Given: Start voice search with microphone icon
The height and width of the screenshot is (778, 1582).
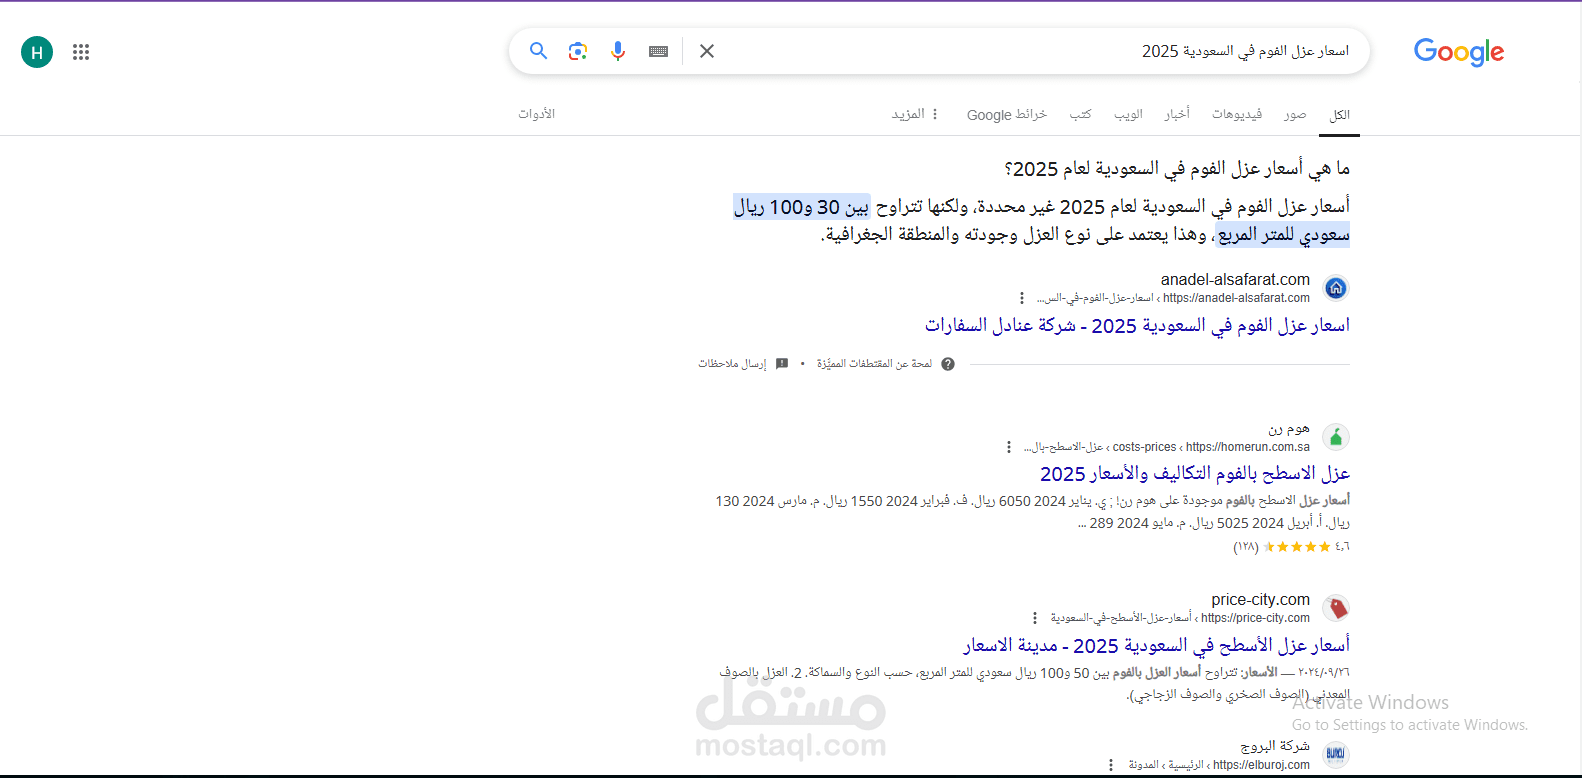Looking at the screenshot, I should click(x=618, y=51).
